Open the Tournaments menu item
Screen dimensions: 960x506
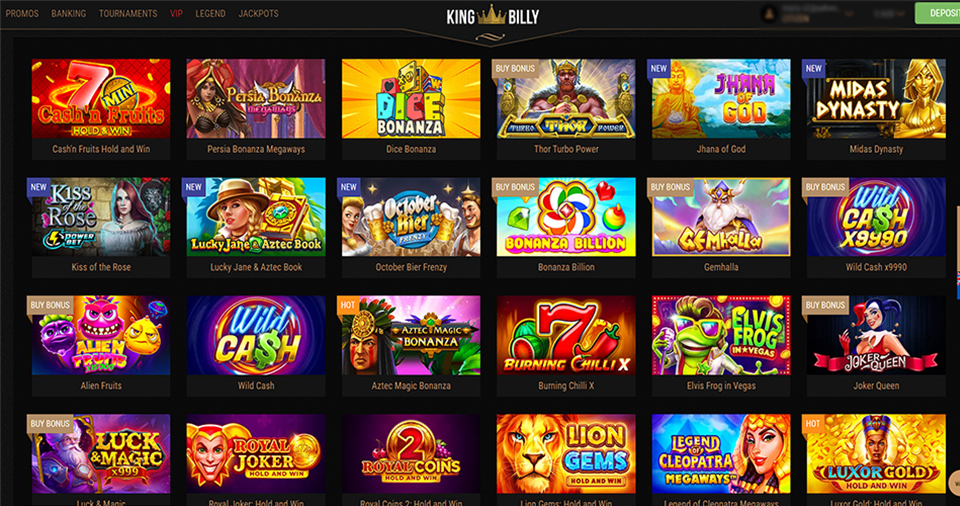click(x=128, y=13)
